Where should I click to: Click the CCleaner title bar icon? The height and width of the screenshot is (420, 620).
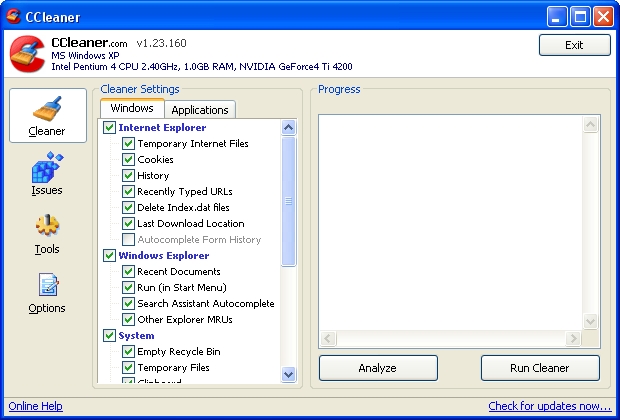[13, 17]
